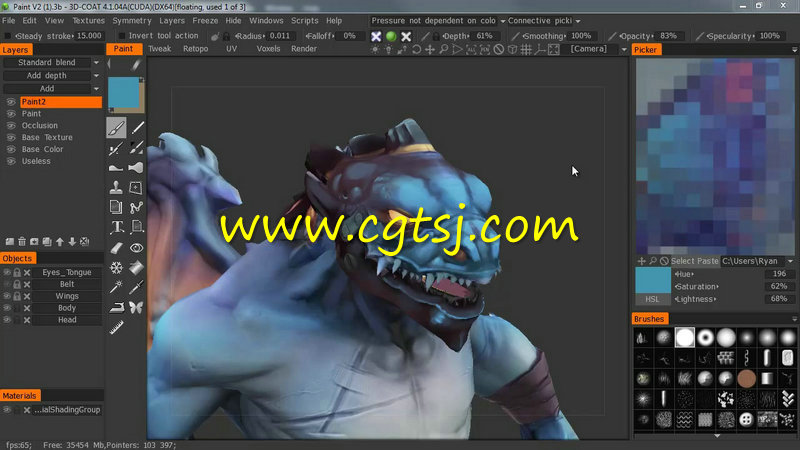Select the brown round brush thumbnail
The height and width of the screenshot is (450, 800).
click(746, 379)
